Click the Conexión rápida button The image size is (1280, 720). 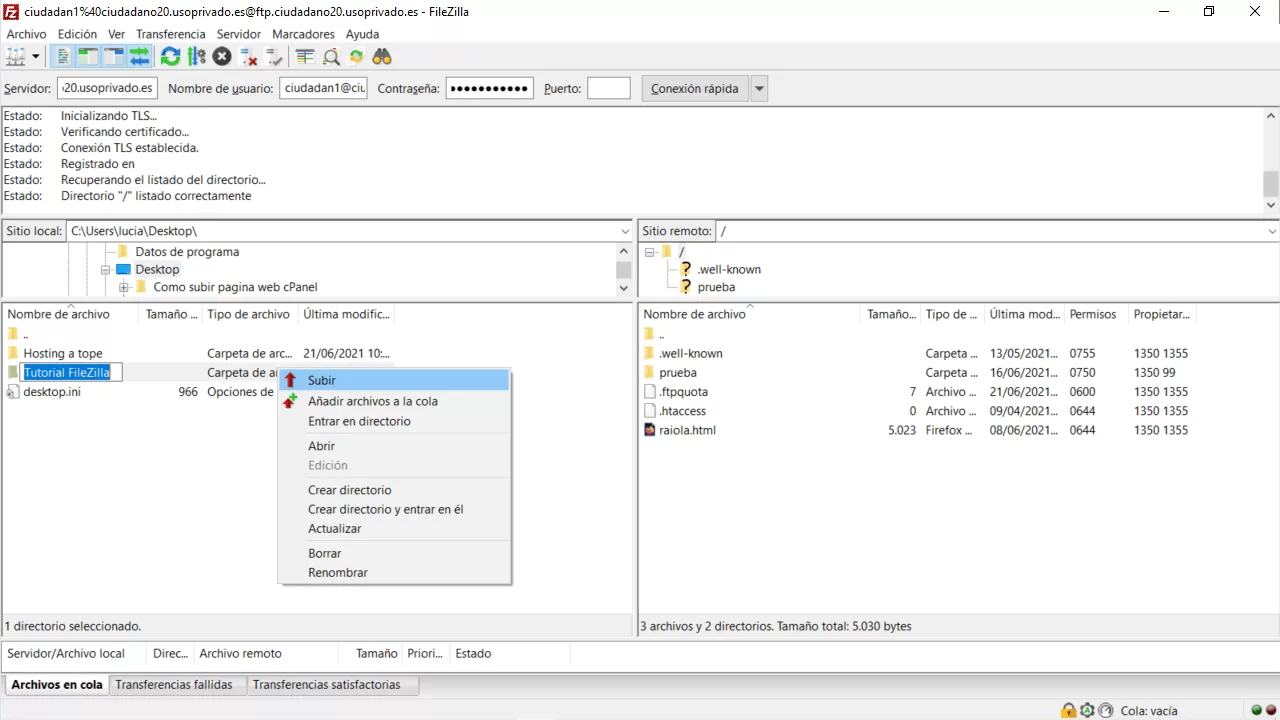click(694, 88)
